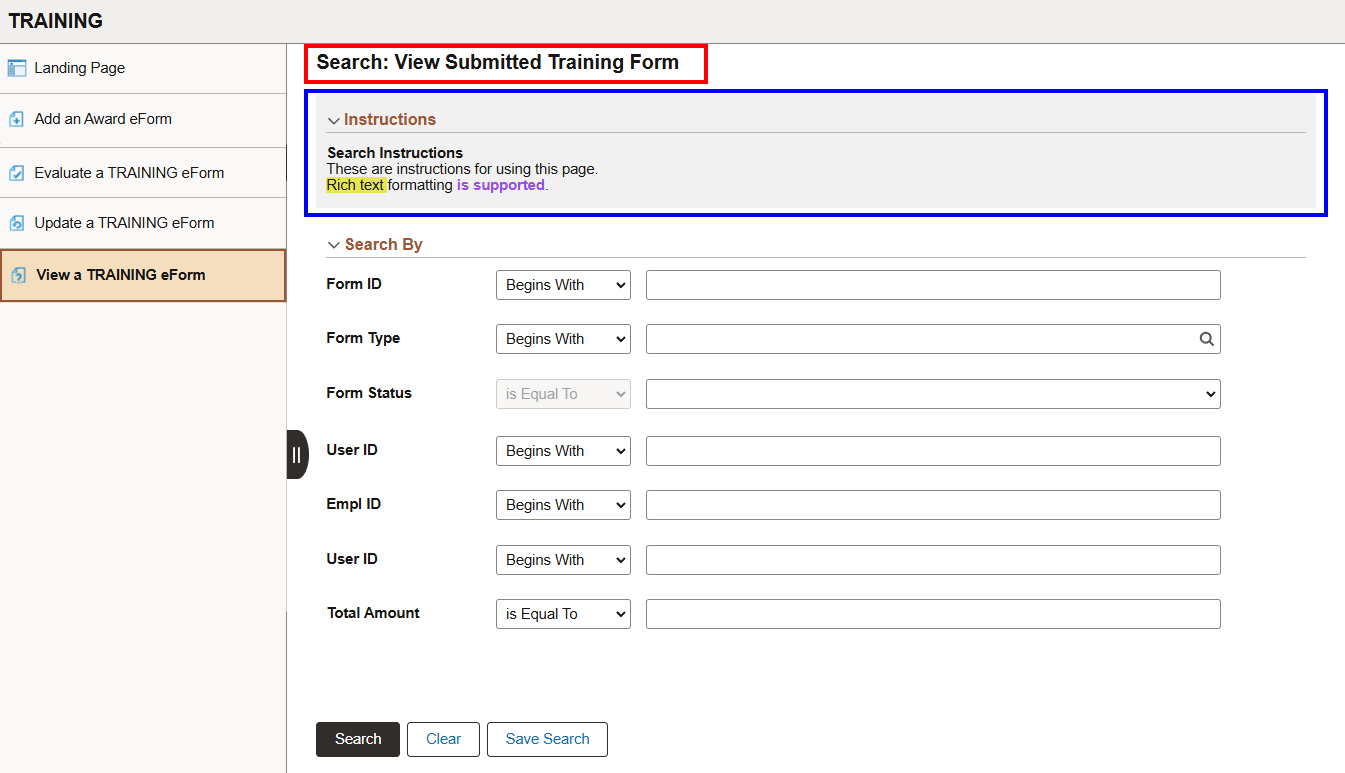Viewport: 1345px width, 773px height.
Task: Collapse the Search By section chevron
Action: click(334, 245)
